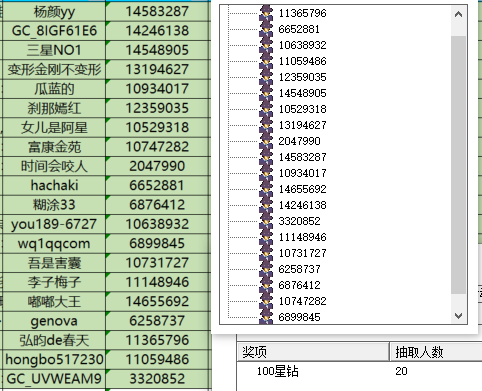This screenshot has height=391, width=482.
Task: Click spreadsheet cell genova
Action: [54, 321]
